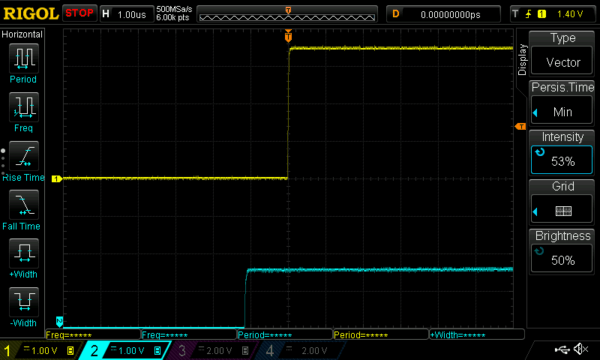Toggle channel 2 on the bottom bar
The height and width of the screenshot is (360, 600).
126,350
